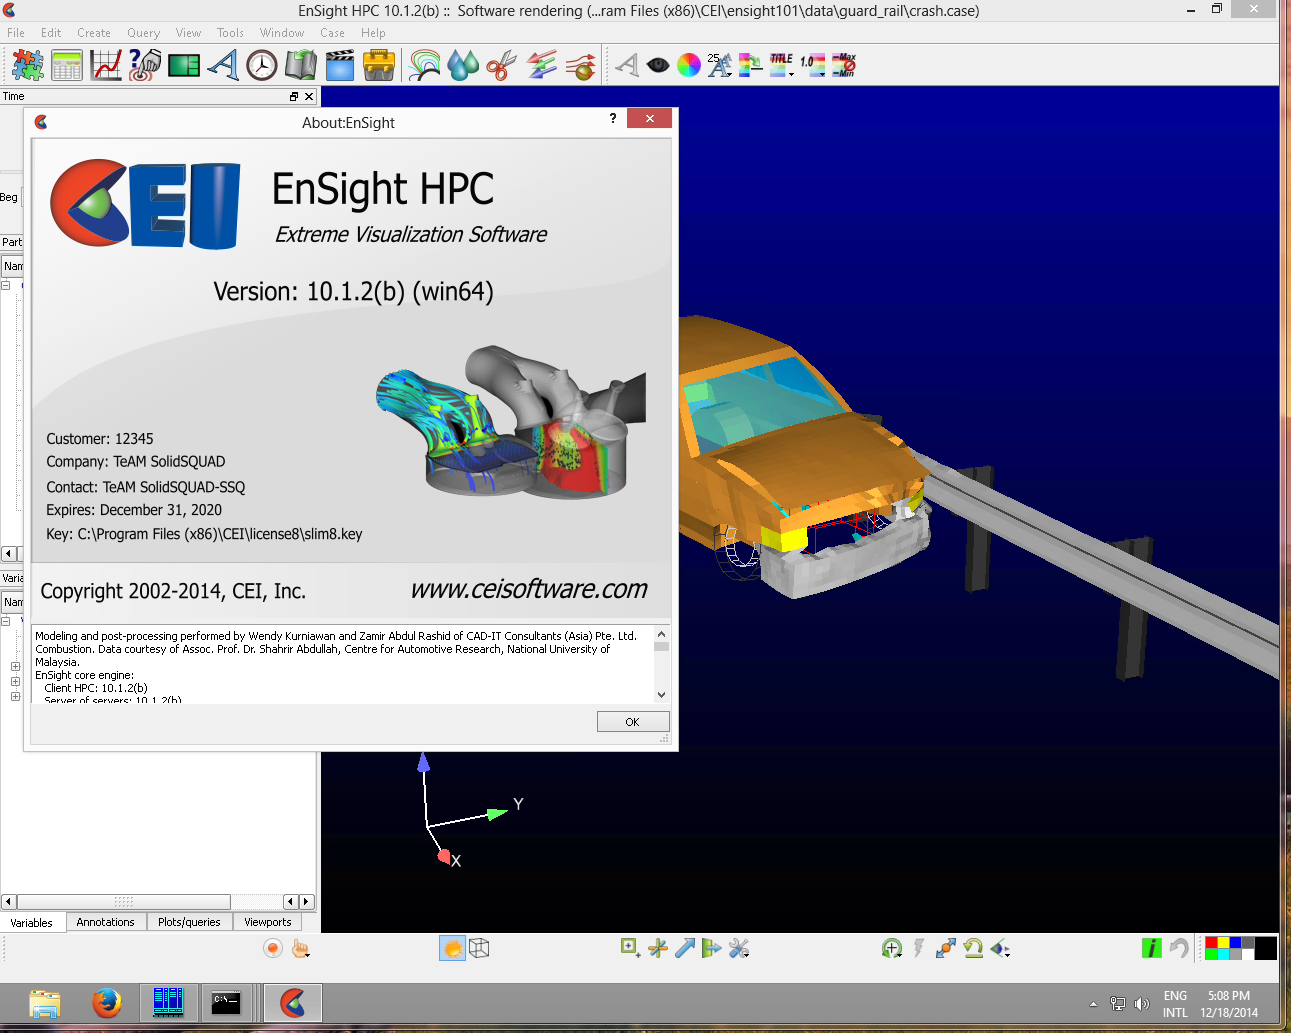Open the Solution Time clock icon

pos(262,66)
